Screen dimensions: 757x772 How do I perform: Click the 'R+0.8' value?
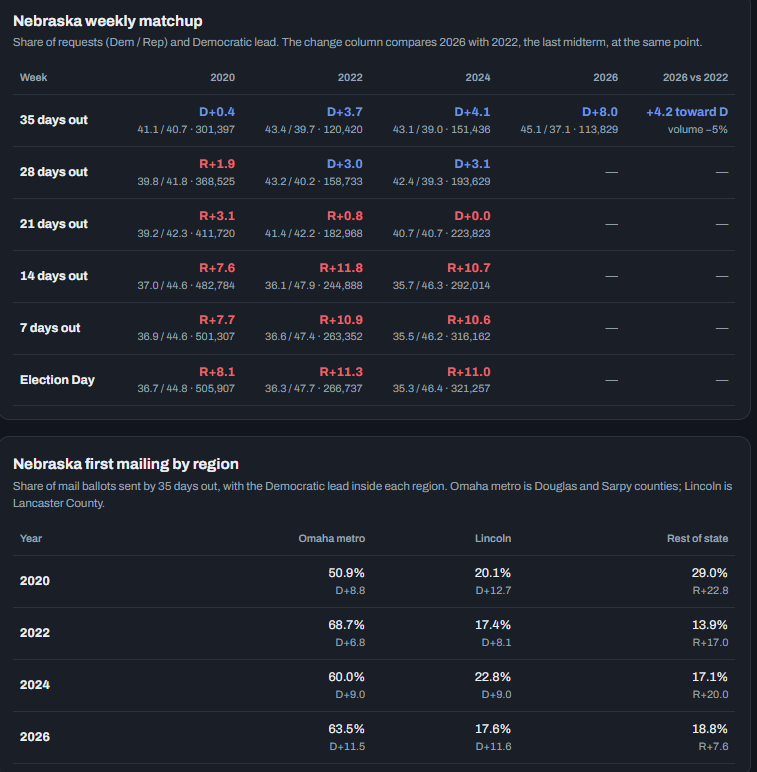click(x=345, y=216)
